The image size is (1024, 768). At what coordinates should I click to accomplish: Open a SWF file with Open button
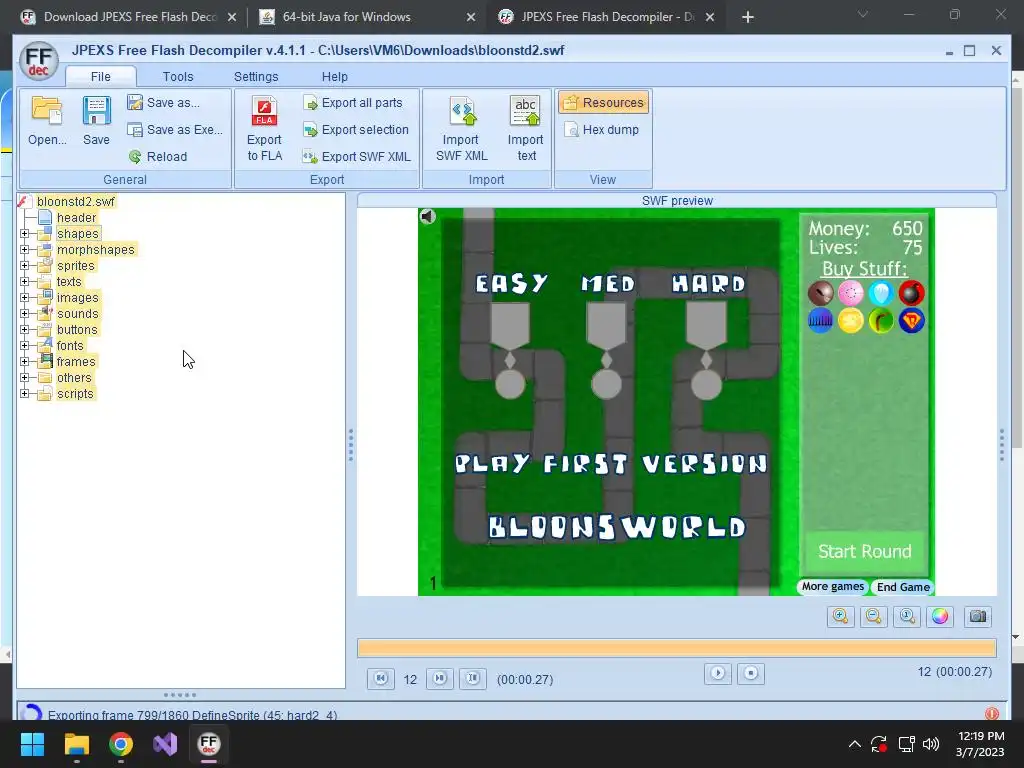pos(47,120)
